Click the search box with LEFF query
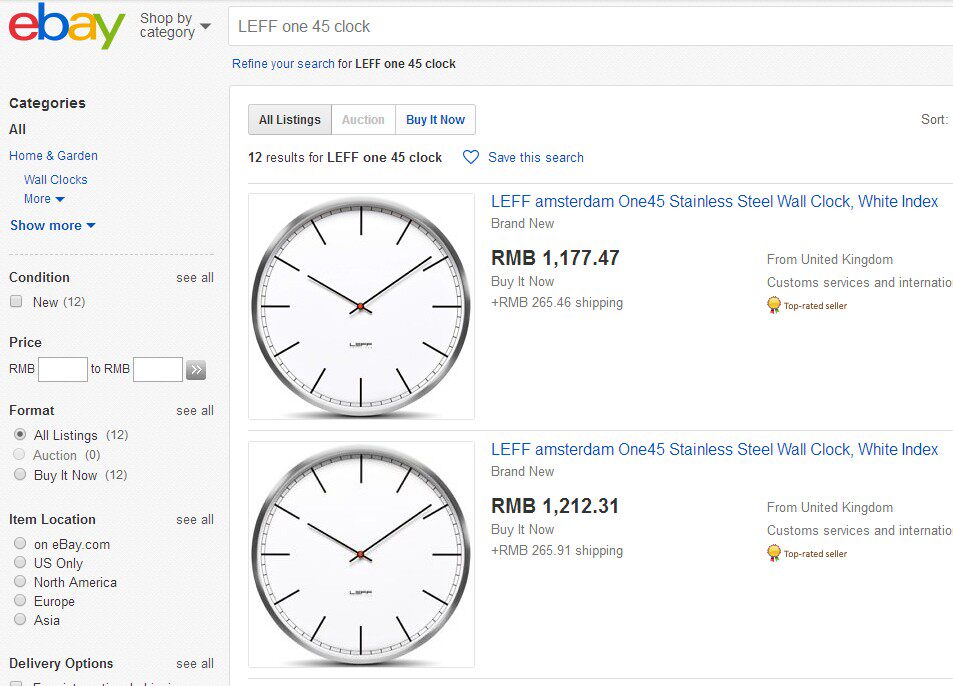Viewport: 953px width, 686px height. pos(590,27)
